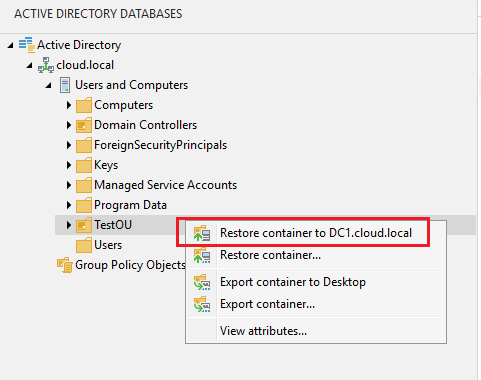Screen dimensions: 481x380
Task: Select the Keys container label
Action: (106, 165)
